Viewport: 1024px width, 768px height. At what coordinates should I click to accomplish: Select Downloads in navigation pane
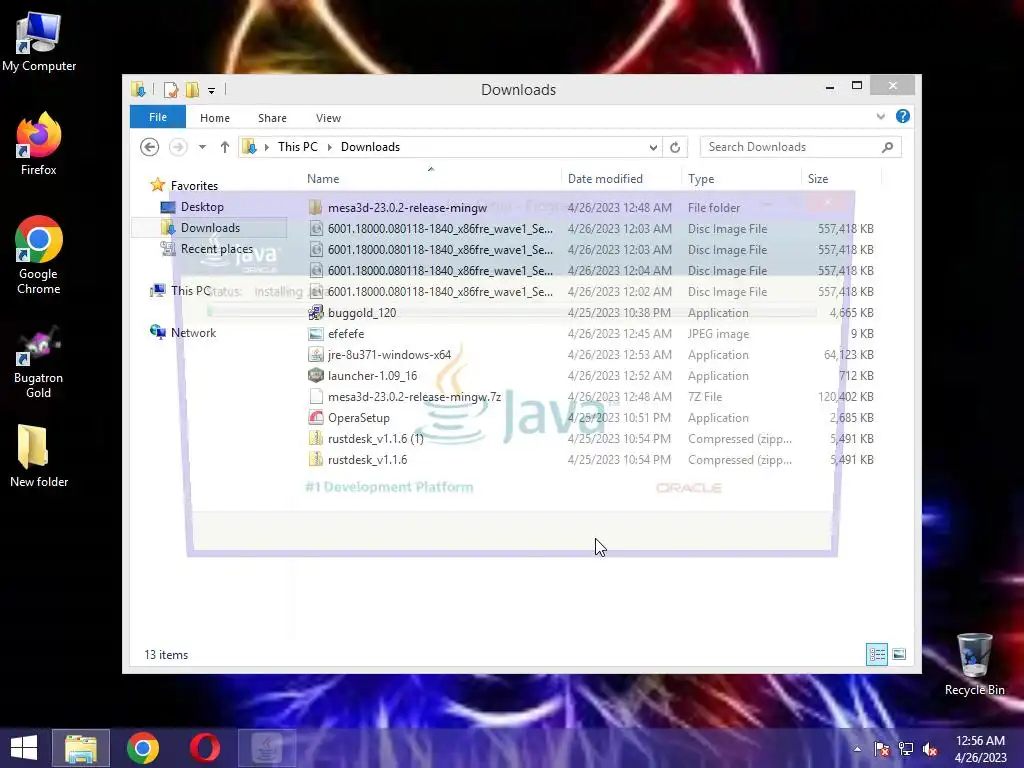click(210, 228)
